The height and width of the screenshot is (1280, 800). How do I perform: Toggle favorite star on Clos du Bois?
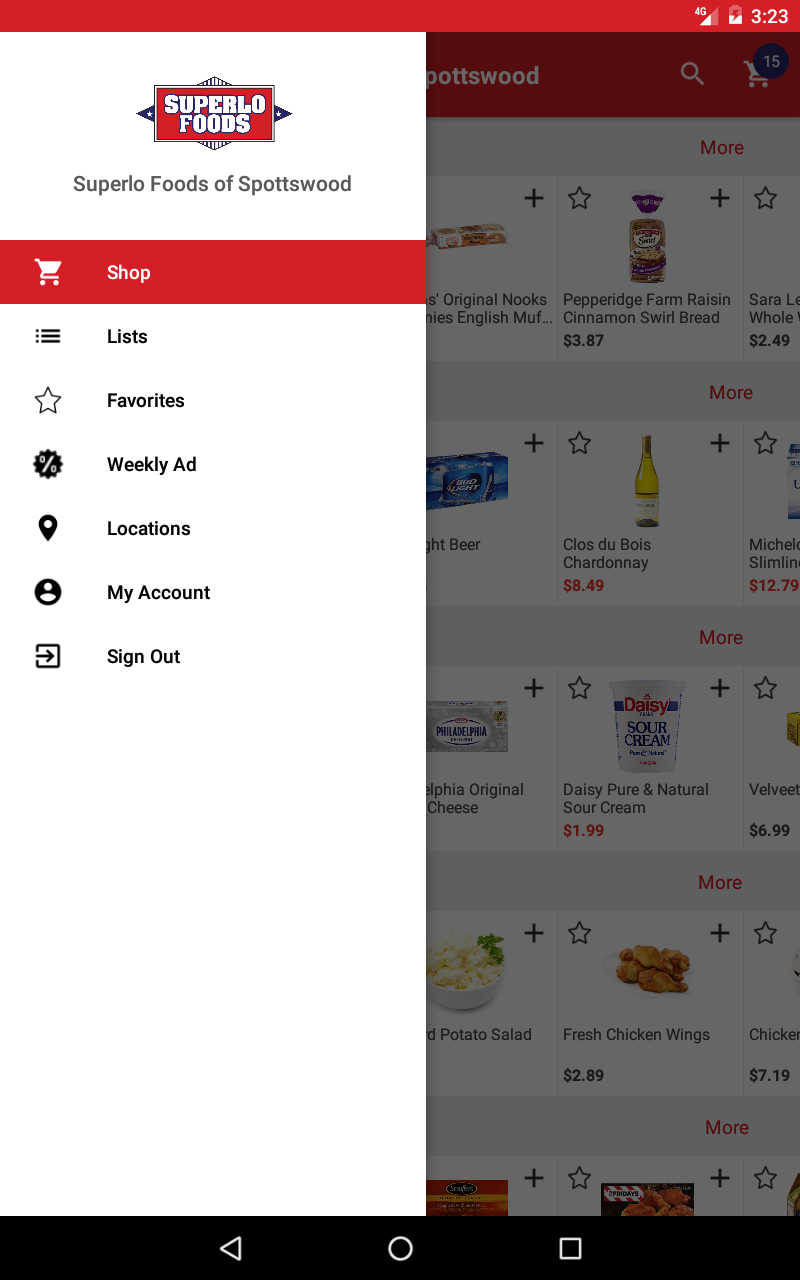coord(579,443)
